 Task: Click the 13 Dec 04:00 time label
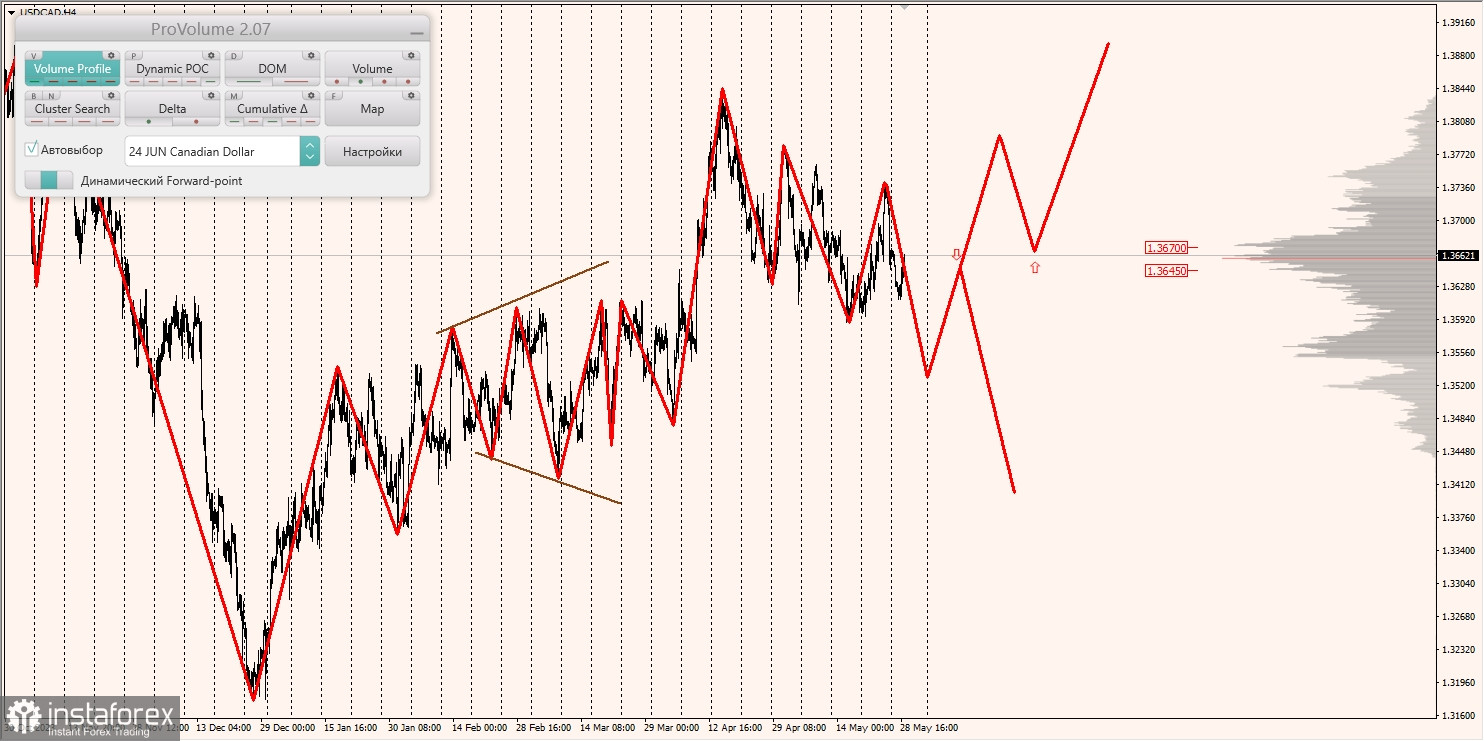(x=224, y=728)
